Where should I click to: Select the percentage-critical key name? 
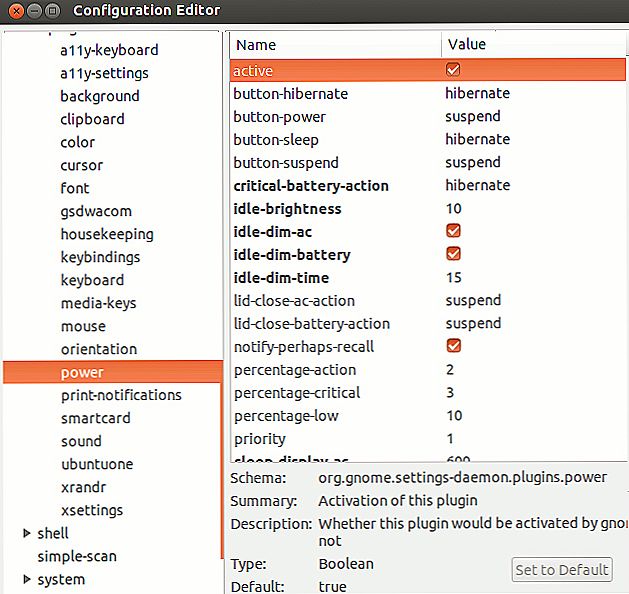[297, 393]
